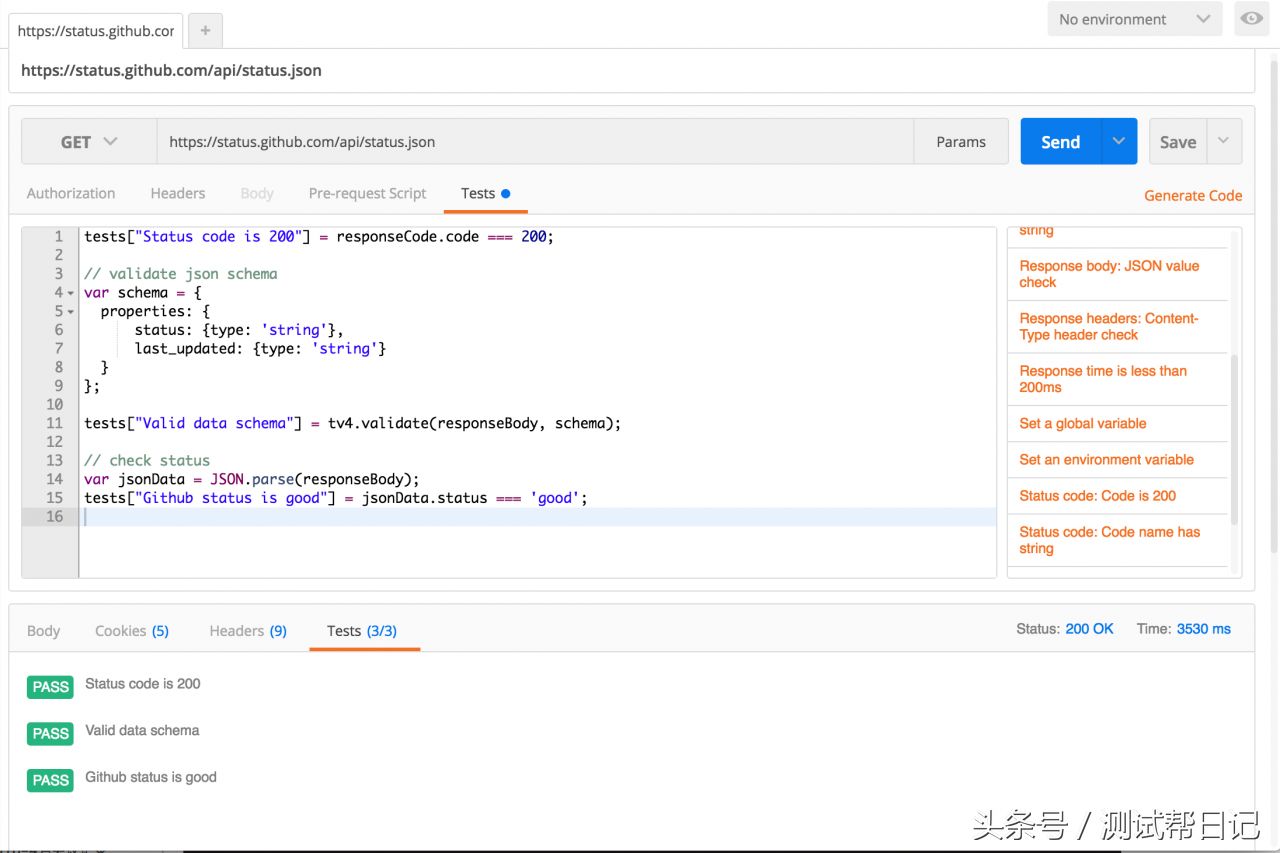
Task: Expand Save button dropdown arrow
Action: tap(1224, 142)
